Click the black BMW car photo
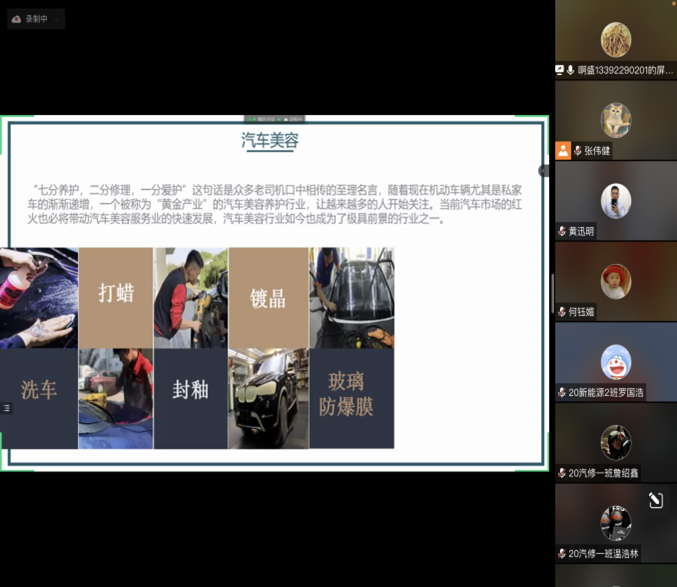Image resolution: width=677 pixels, height=587 pixels. (x=268, y=398)
